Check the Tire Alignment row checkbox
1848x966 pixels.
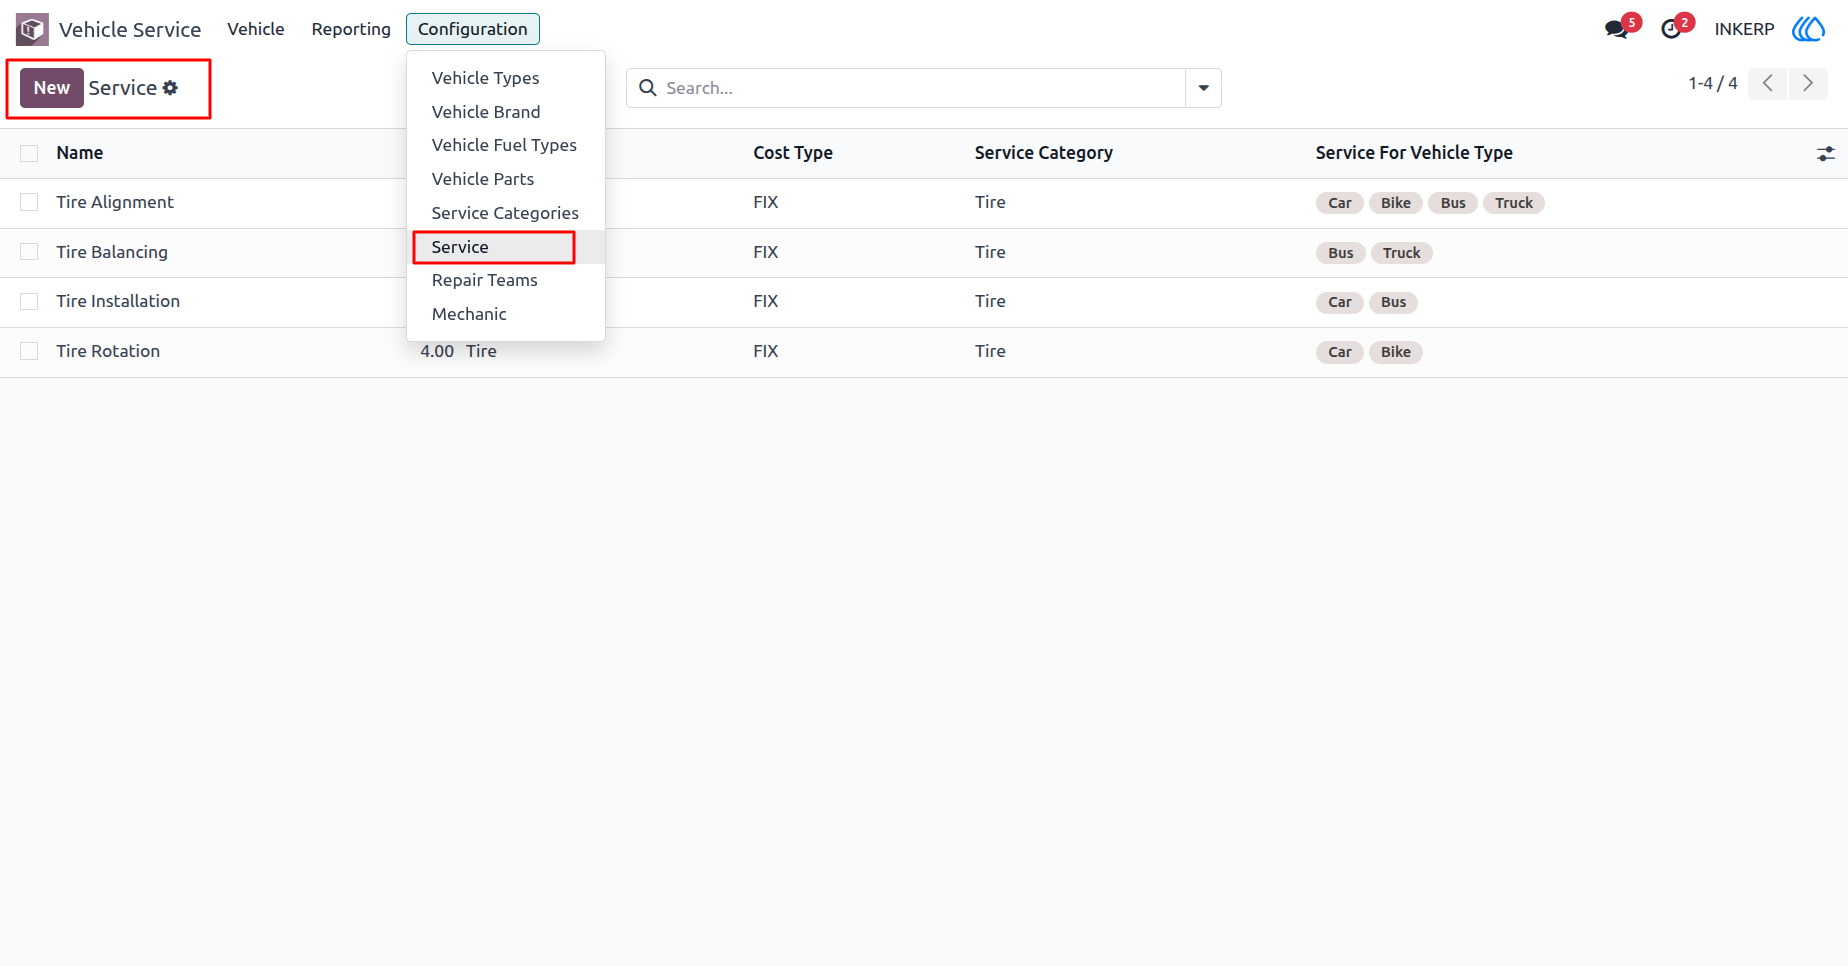coord(29,202)
